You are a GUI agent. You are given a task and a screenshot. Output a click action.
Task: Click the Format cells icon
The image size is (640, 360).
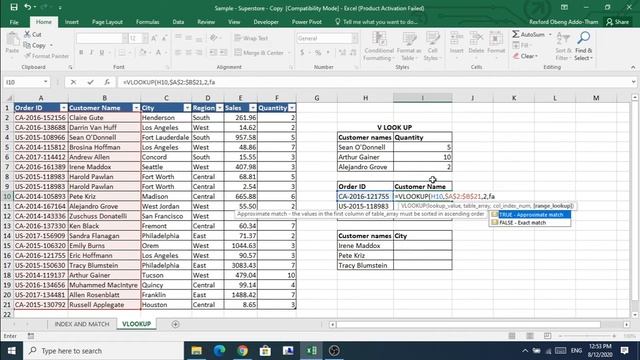click(x=496, y=39)
